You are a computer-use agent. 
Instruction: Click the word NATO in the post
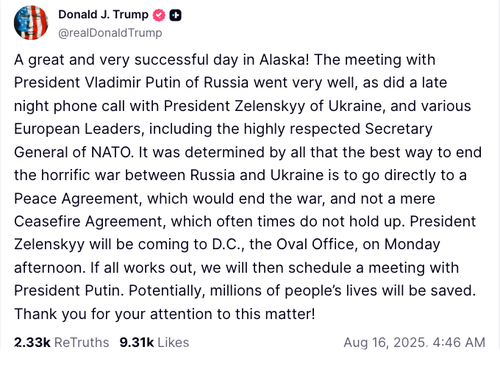111,152
